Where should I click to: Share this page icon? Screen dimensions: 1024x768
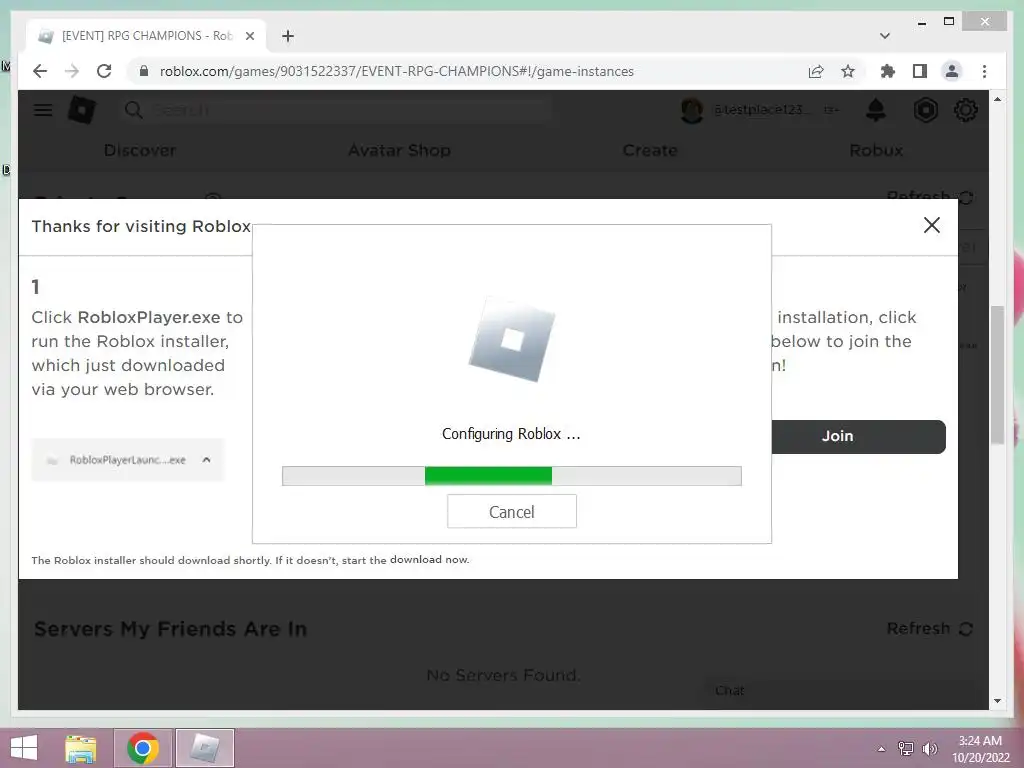click(x=816, y=71)
